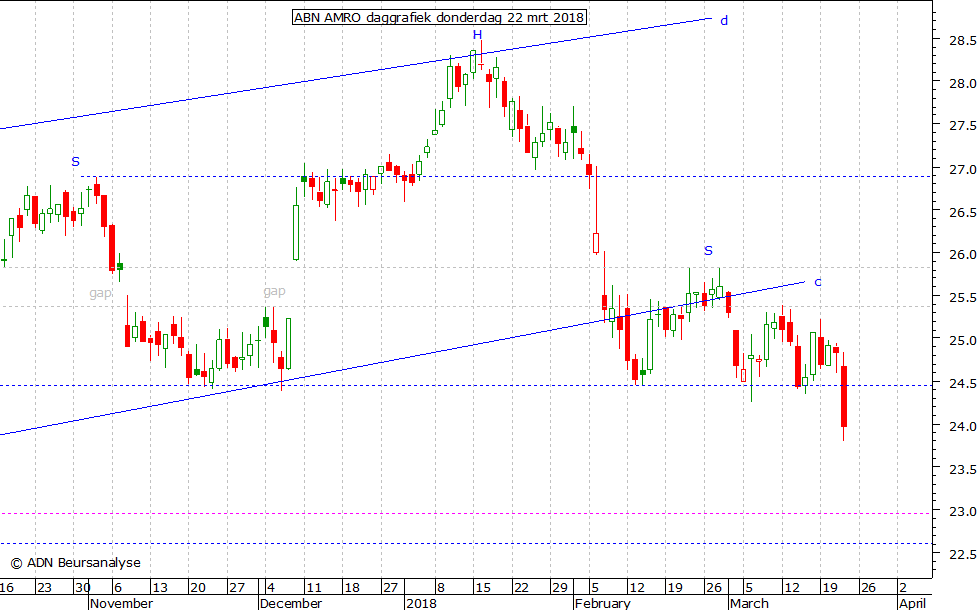Select date tick 13 in November
The width and height of the screenshot is (980, 610).
pos(160,588)
